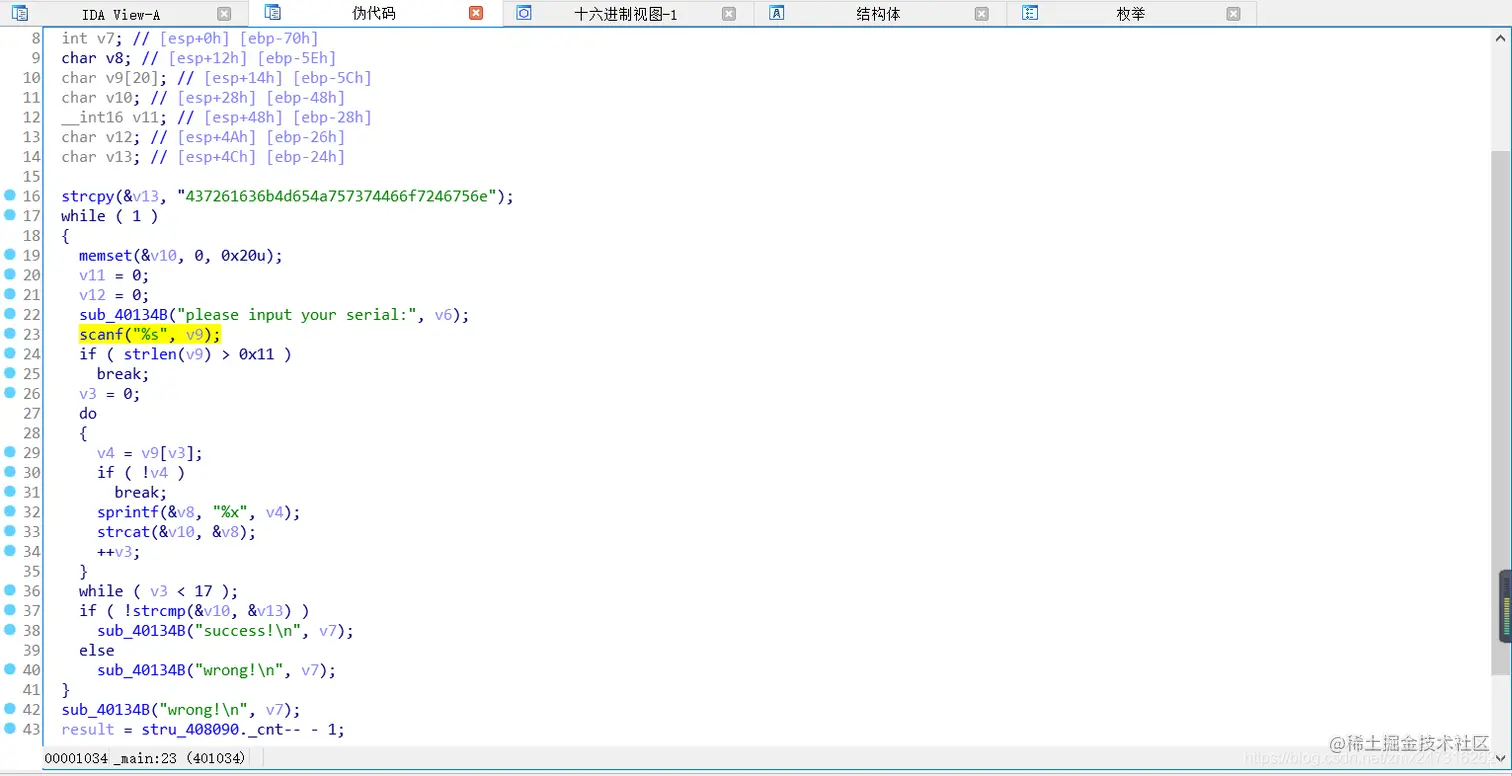Toggle the breakpoint dot on line 22
The image size is (1512, 776).
[10, 314]
